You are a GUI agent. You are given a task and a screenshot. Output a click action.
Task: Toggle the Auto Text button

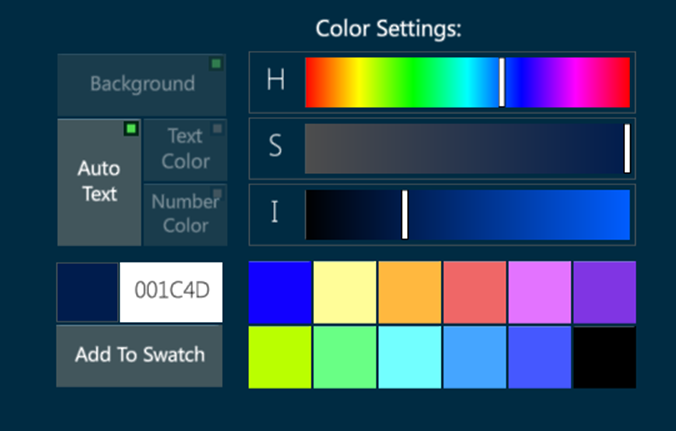point(99,182)
